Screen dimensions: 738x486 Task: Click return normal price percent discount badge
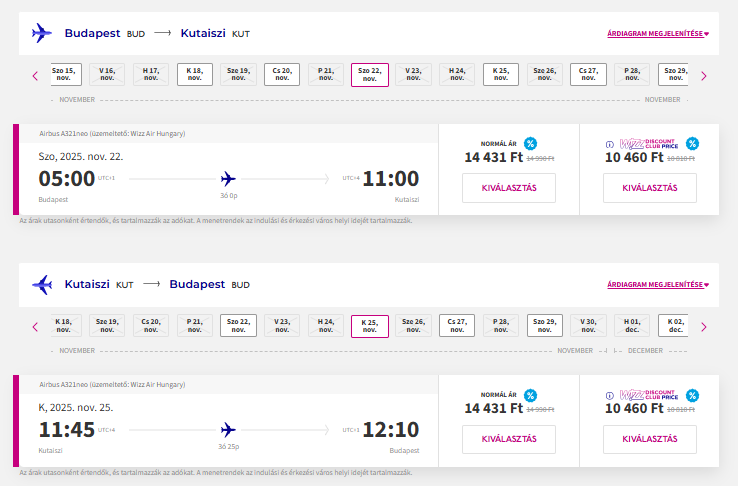pyautogui.click(x=530, y=395)
